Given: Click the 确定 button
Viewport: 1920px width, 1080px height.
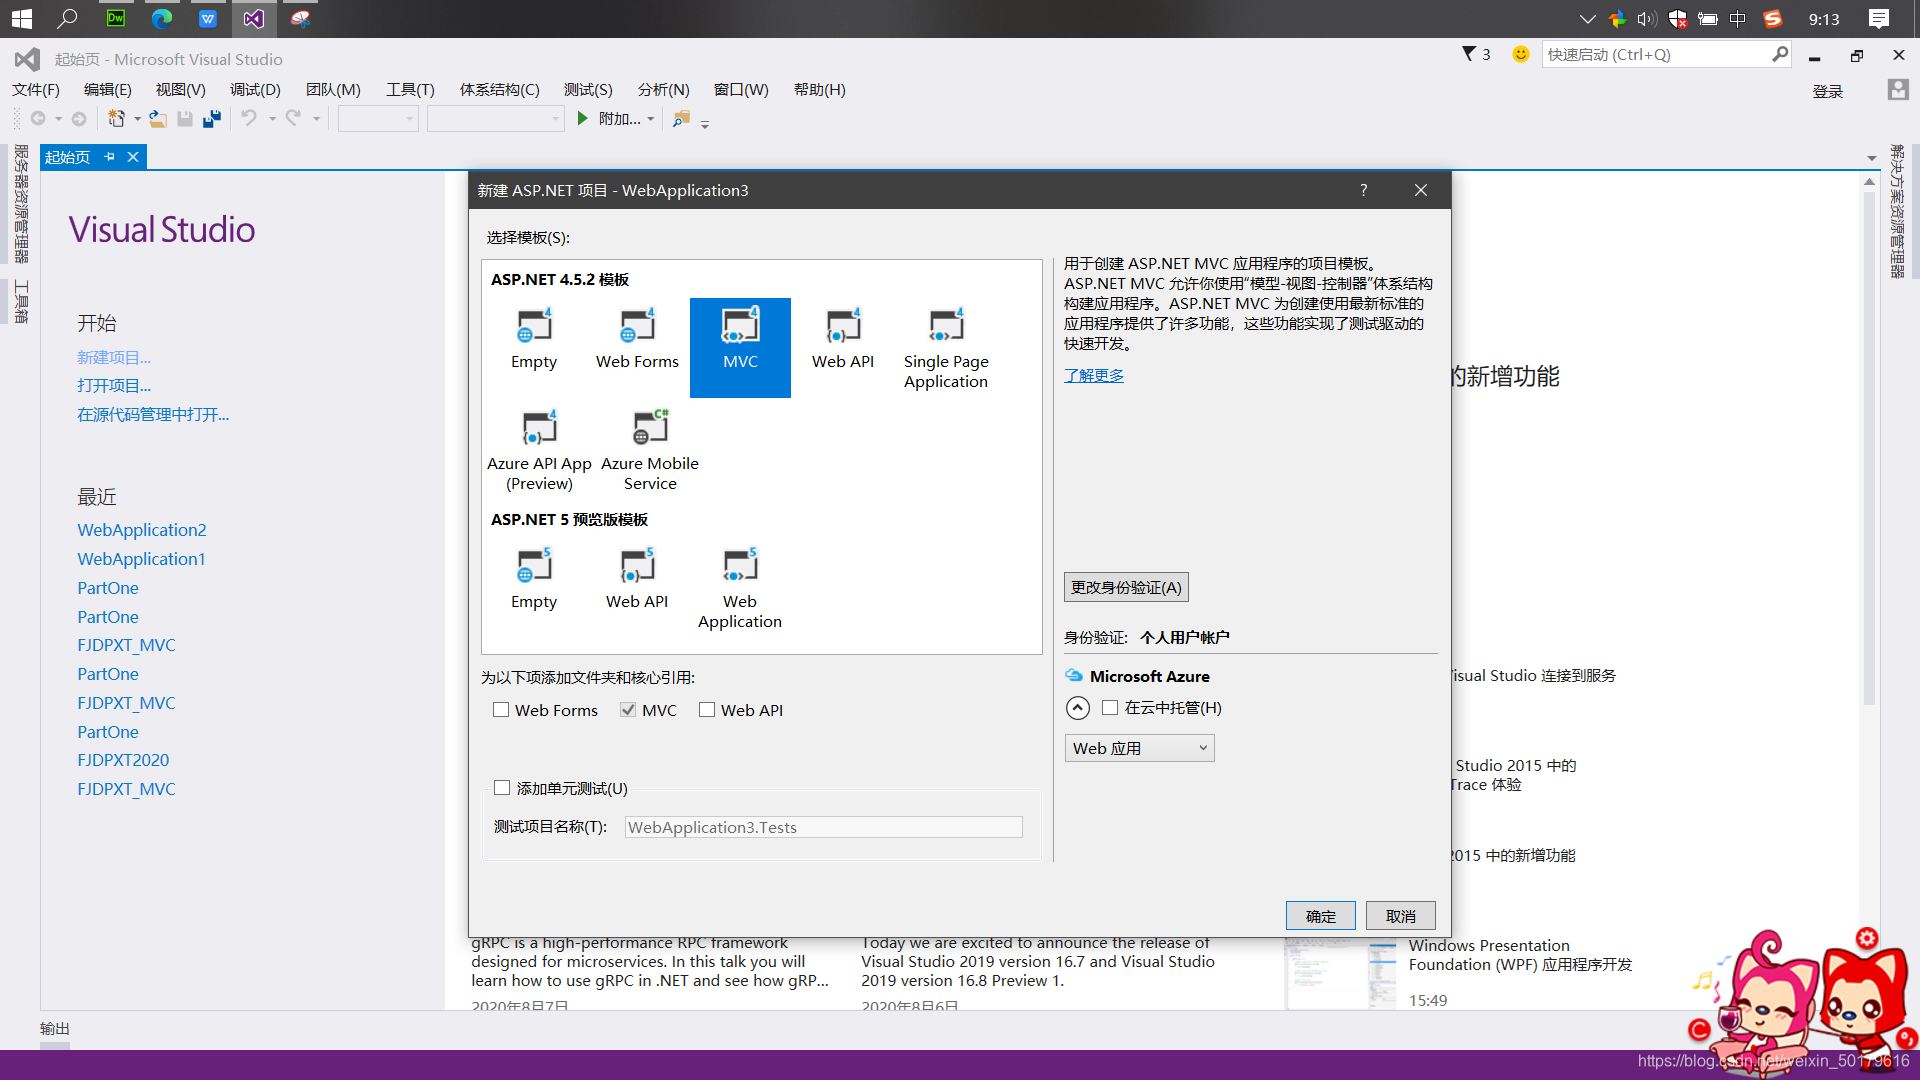Looking at the screenshot, I should click(1321, 916).
